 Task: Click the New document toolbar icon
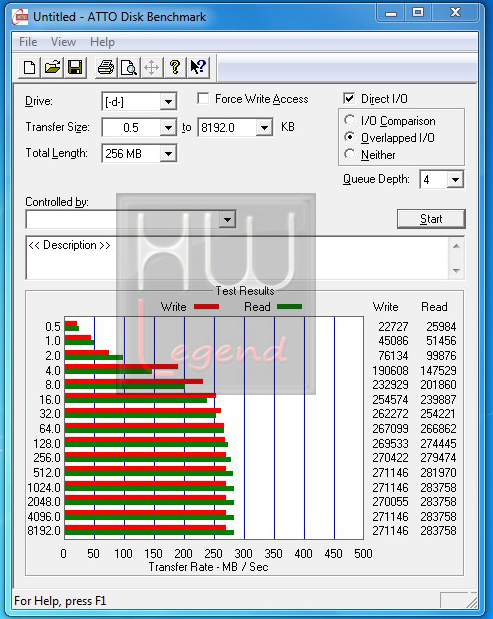30,68
